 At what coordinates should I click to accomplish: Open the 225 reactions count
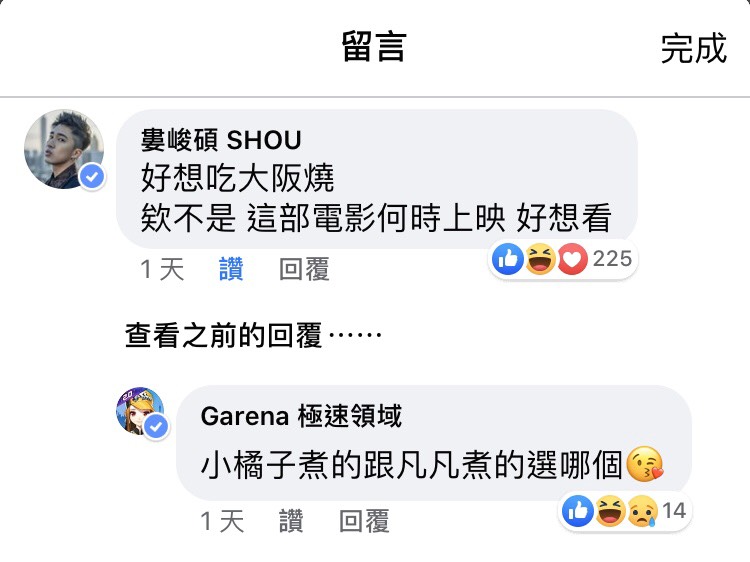613,259
